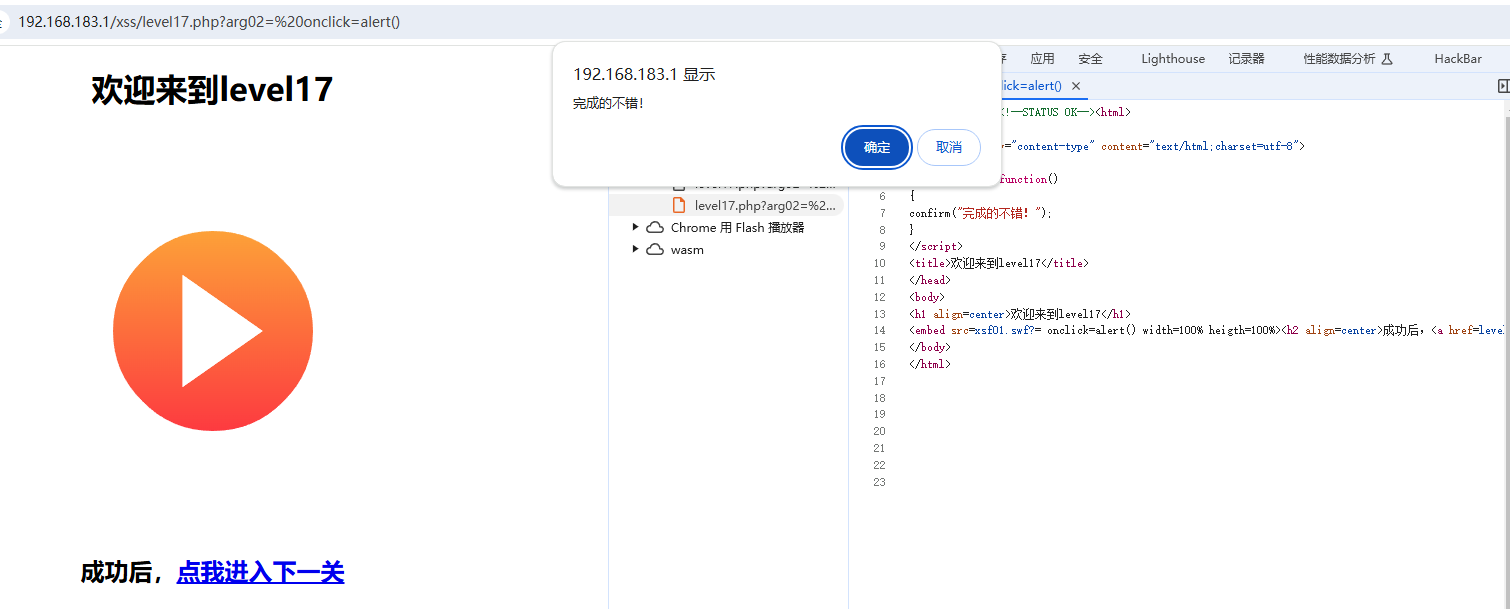Viewport: 1510px width, 609px height.
Task: Select the wasm cloud icon
Action: [655, 249]
